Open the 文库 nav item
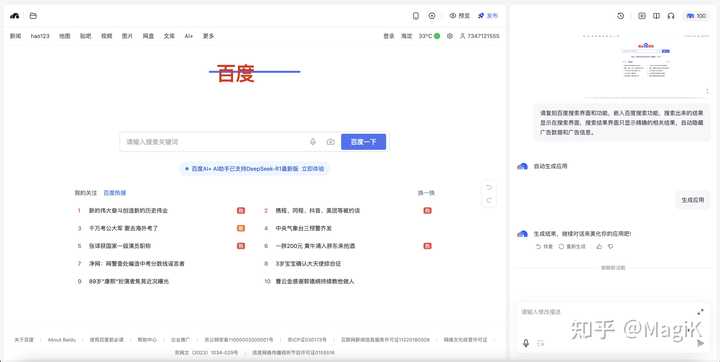The image size is (720, 362). pos(169,36)
